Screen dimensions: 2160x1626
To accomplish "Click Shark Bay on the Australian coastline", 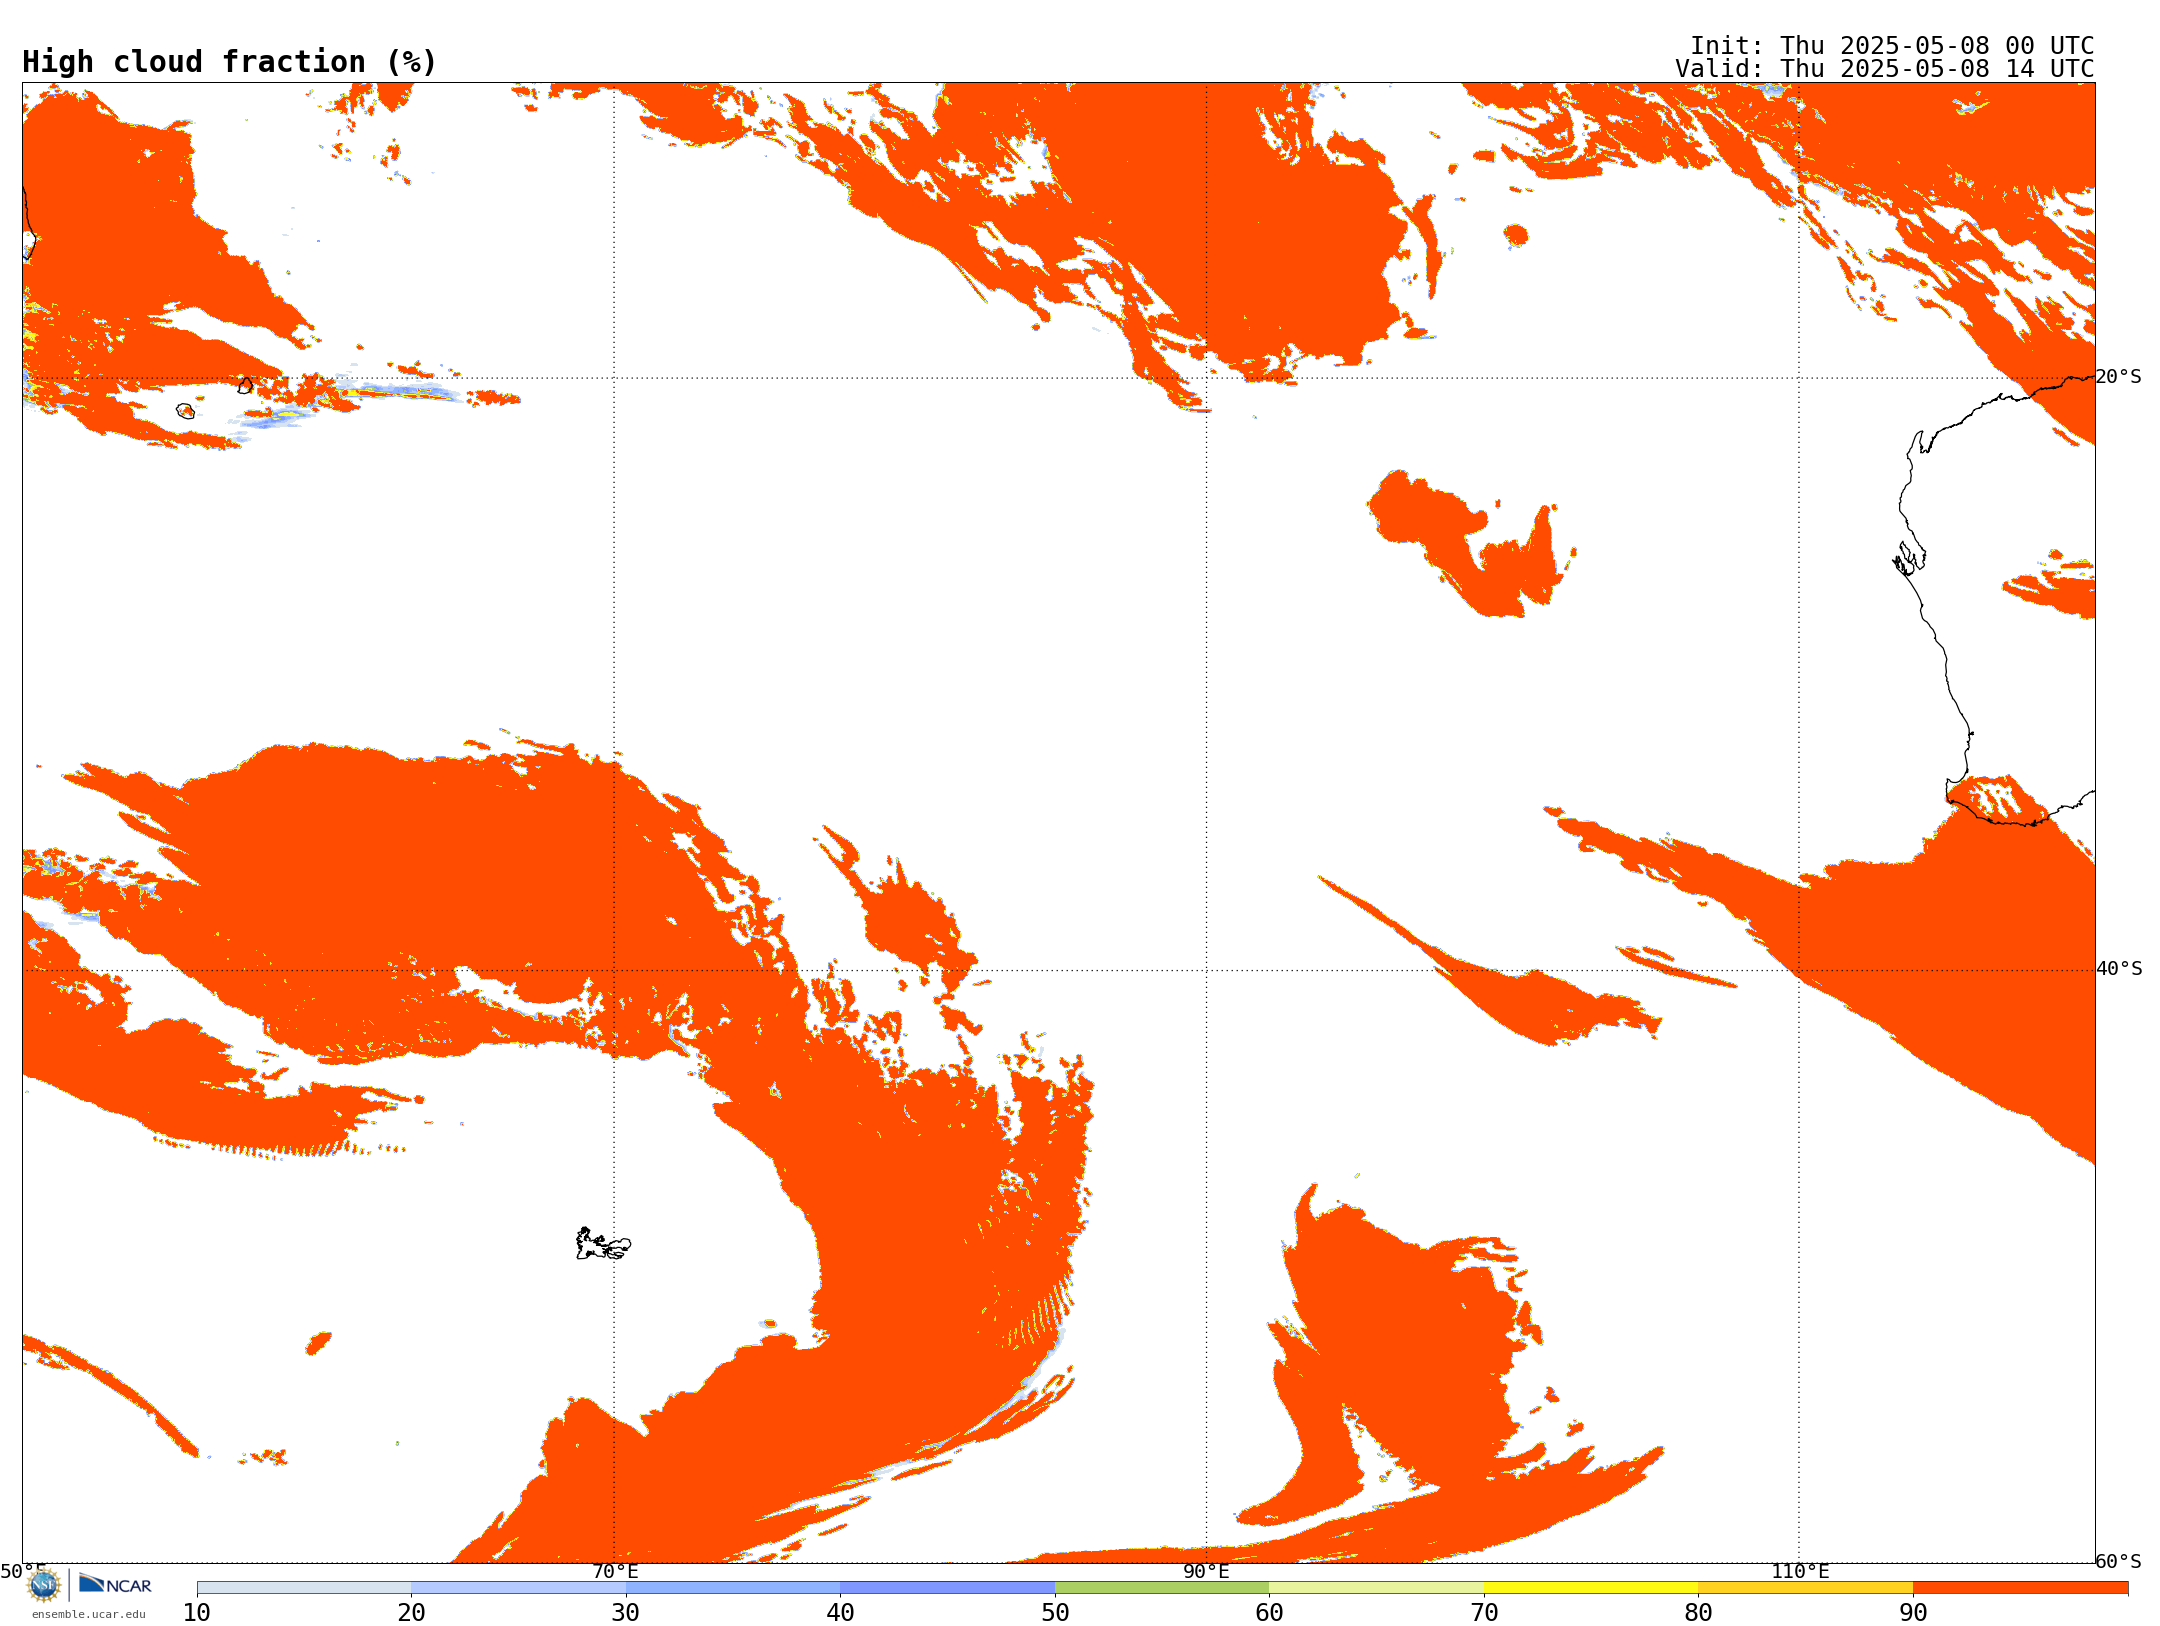I will click(x=1910, y=559).
